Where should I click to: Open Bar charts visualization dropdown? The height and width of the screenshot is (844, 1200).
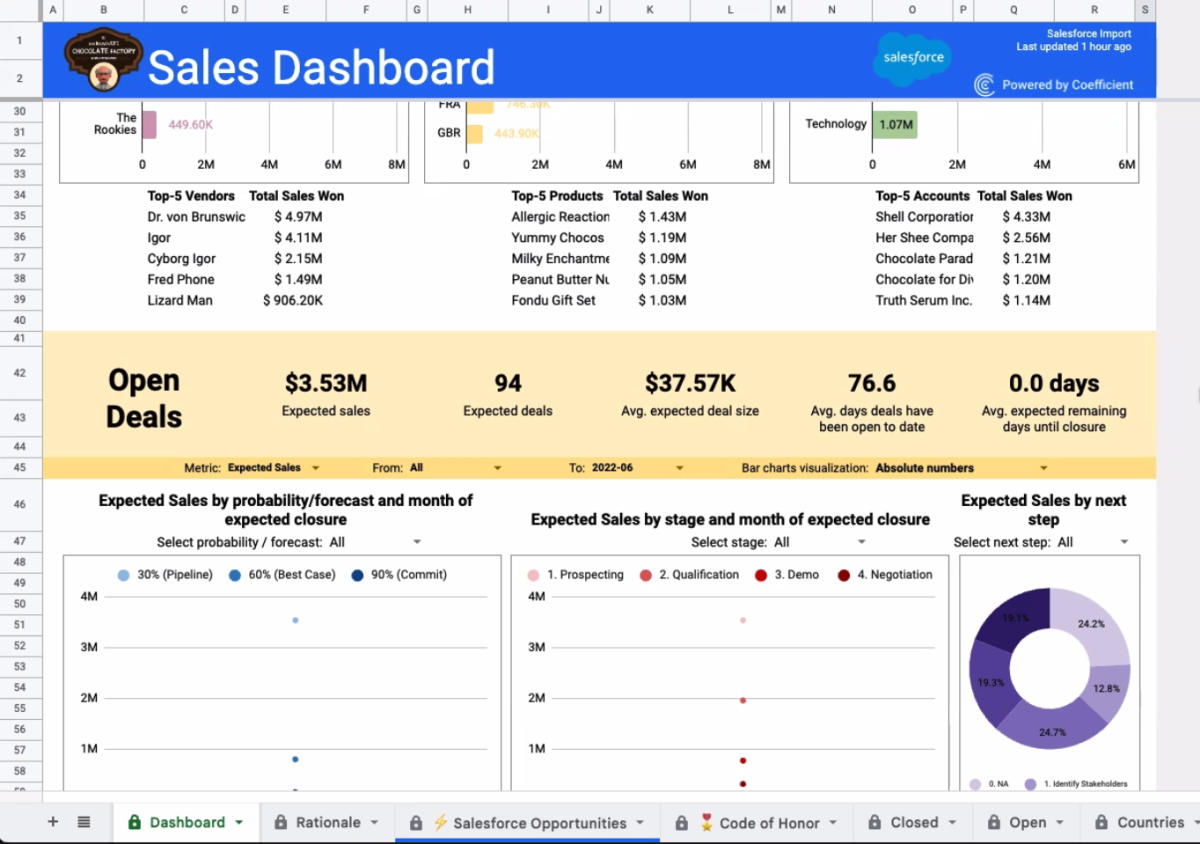click(x=1043, y=468)
